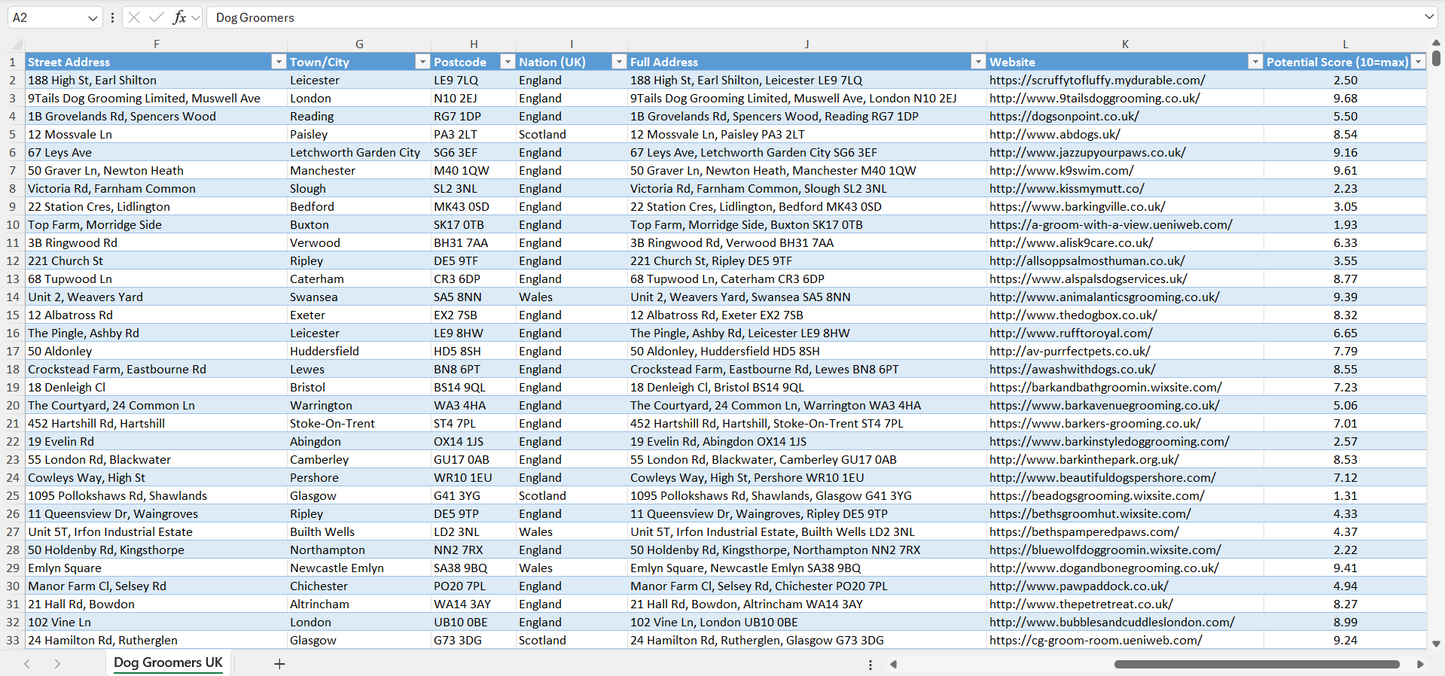Click the horizontal scrollbar thumb

(1256, 663)
